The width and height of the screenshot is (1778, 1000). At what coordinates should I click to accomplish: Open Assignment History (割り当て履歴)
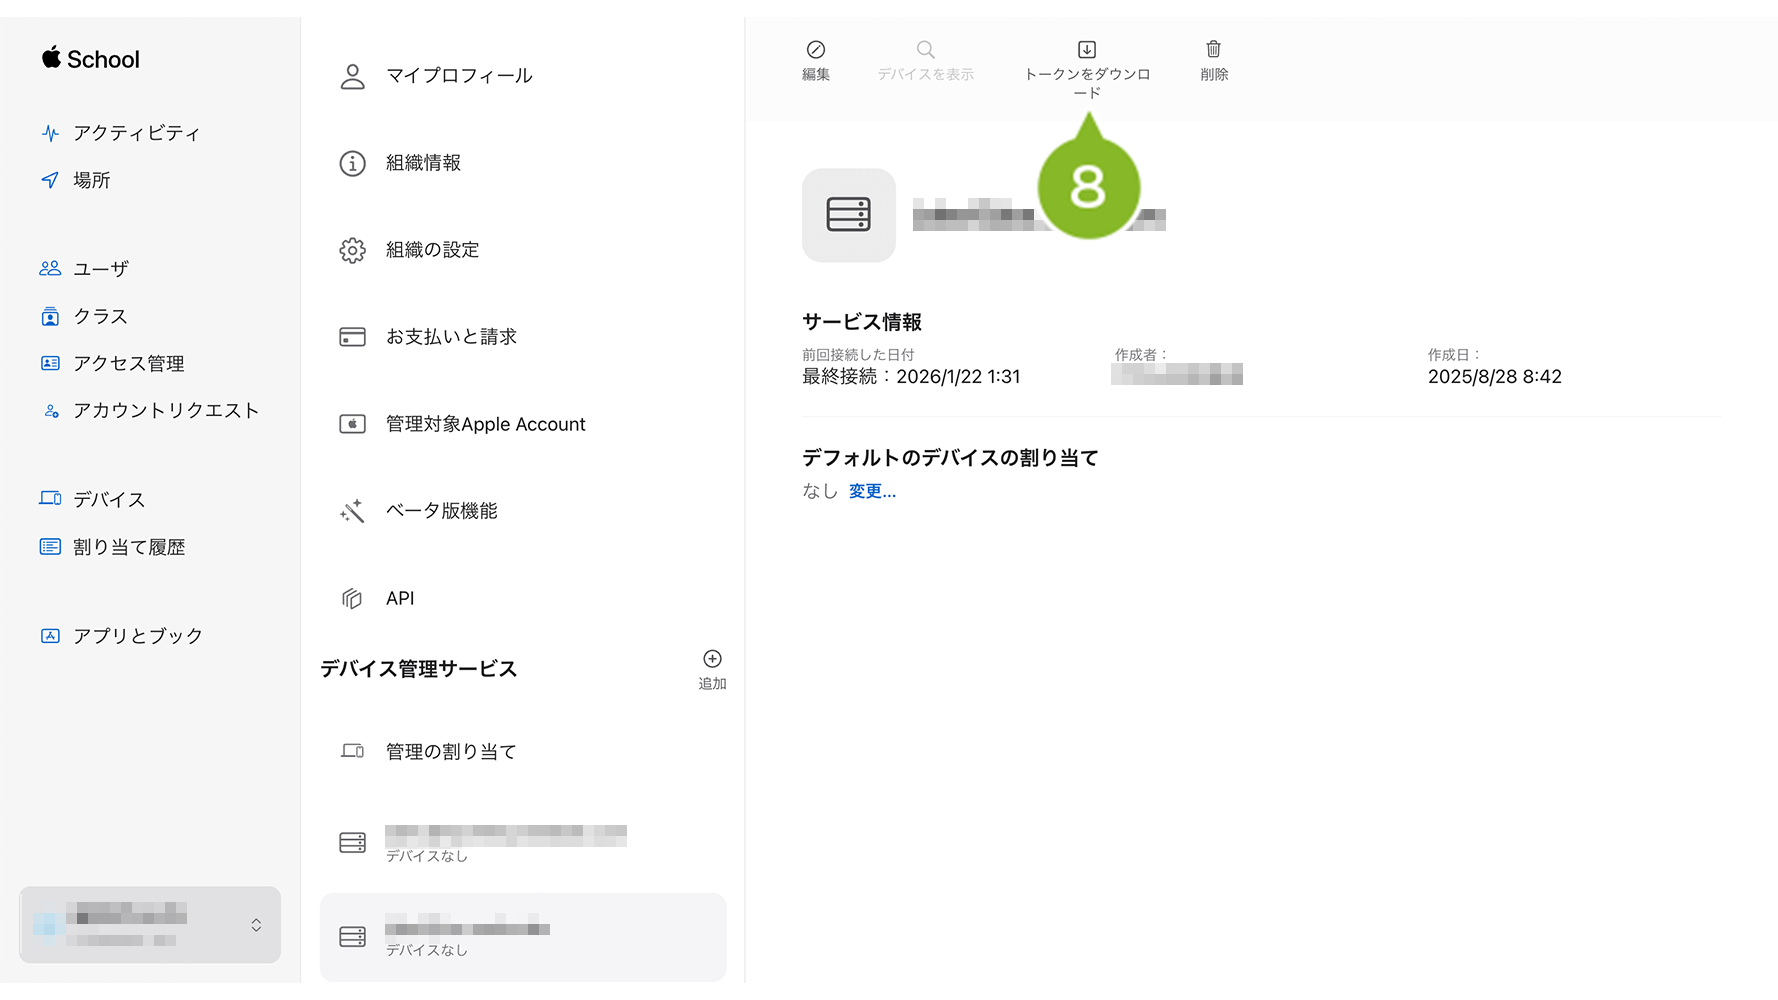(128, 547)
